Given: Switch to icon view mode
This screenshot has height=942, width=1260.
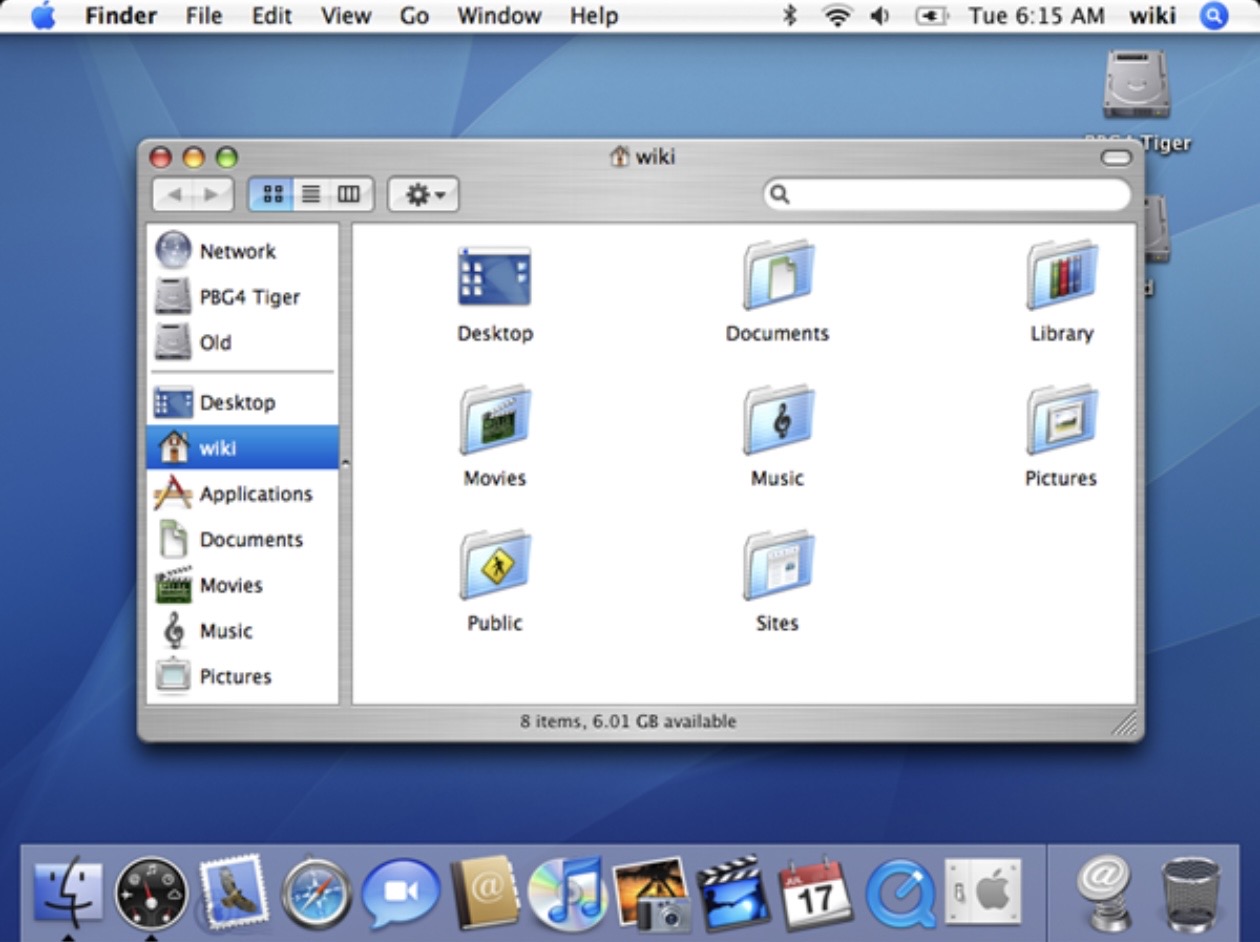Looking at the screenshot, I should pyautogui.click(x=272, y=195).
